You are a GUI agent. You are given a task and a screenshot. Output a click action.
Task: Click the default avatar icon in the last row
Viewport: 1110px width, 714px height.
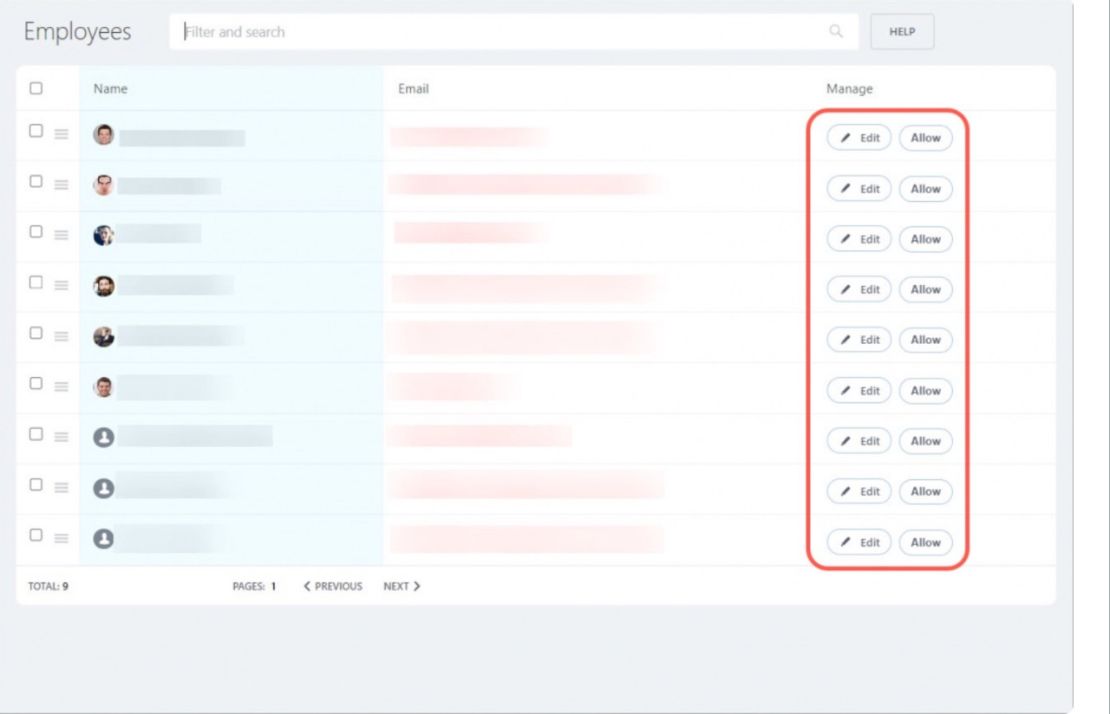coord(103,539)
